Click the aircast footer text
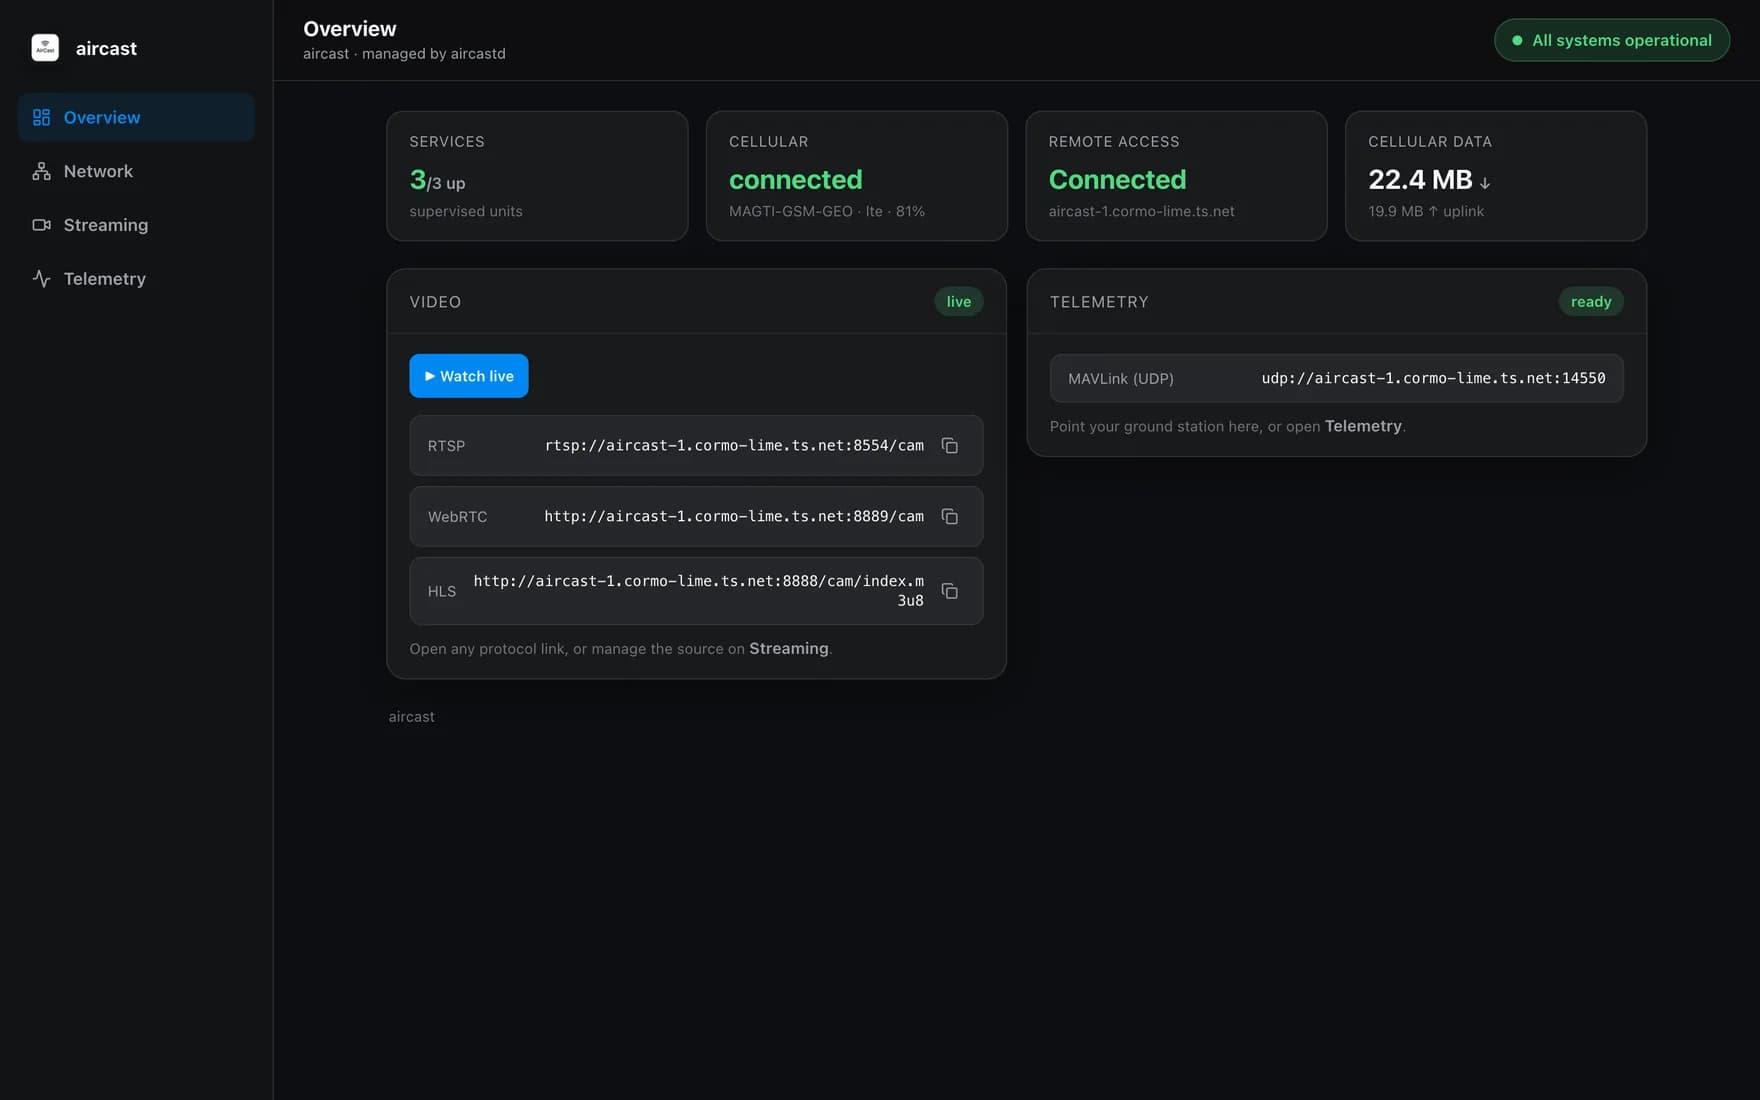1760x1100 pixels. (412, 717)
